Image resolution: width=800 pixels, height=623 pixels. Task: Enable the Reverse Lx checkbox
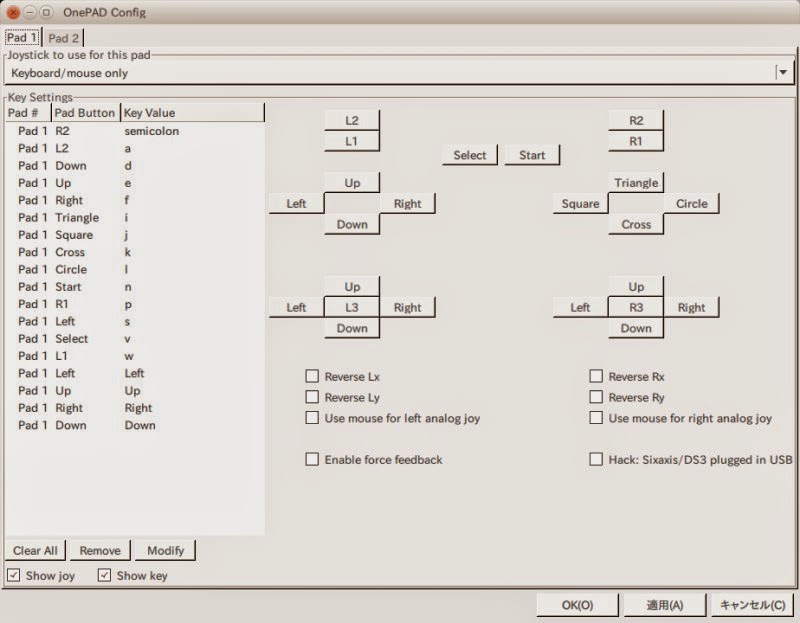[312, 377]
